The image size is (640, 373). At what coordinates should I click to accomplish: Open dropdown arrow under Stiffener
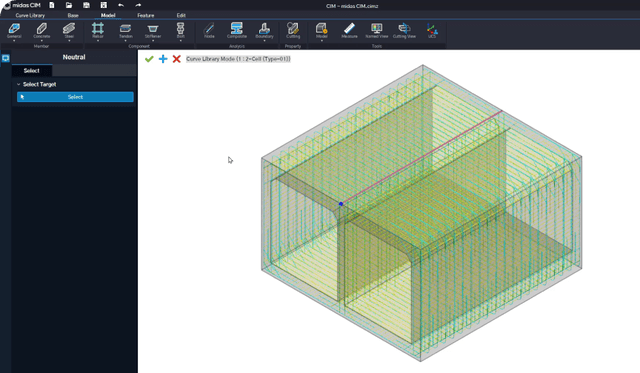(153, 41)
